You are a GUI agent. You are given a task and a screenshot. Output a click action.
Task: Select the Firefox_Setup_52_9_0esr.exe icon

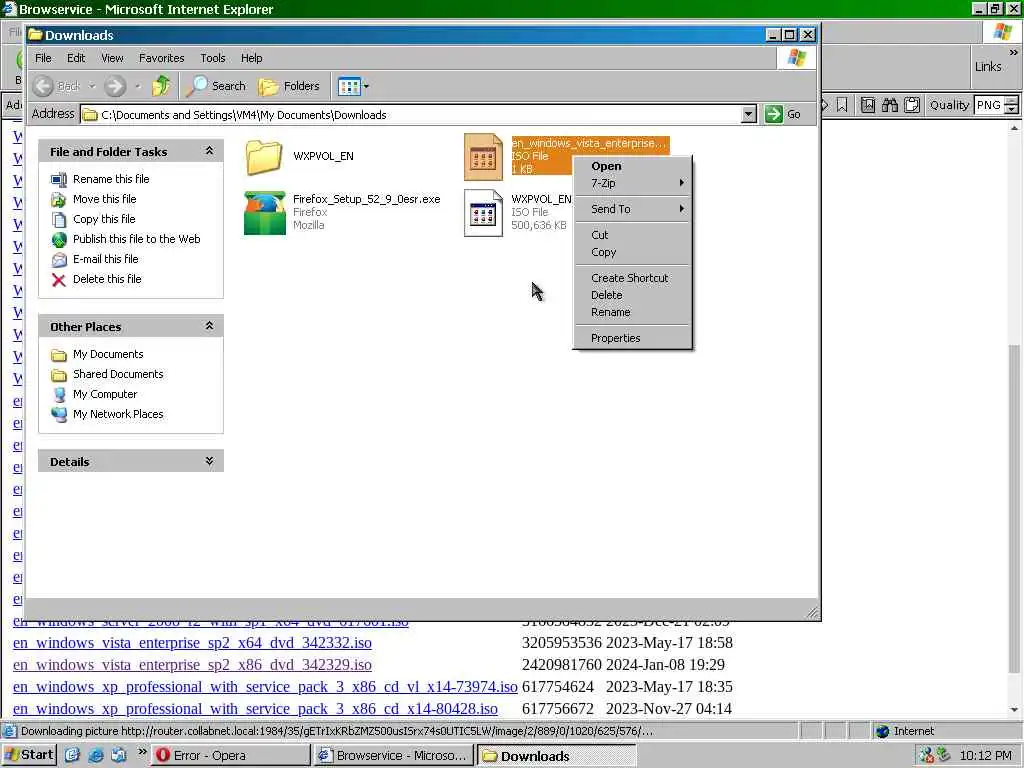tap(264, 212)
